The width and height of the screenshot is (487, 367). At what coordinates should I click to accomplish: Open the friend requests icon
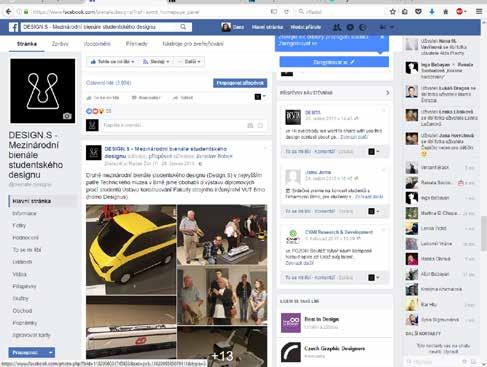pyautogui.click(x=337, y=27)
